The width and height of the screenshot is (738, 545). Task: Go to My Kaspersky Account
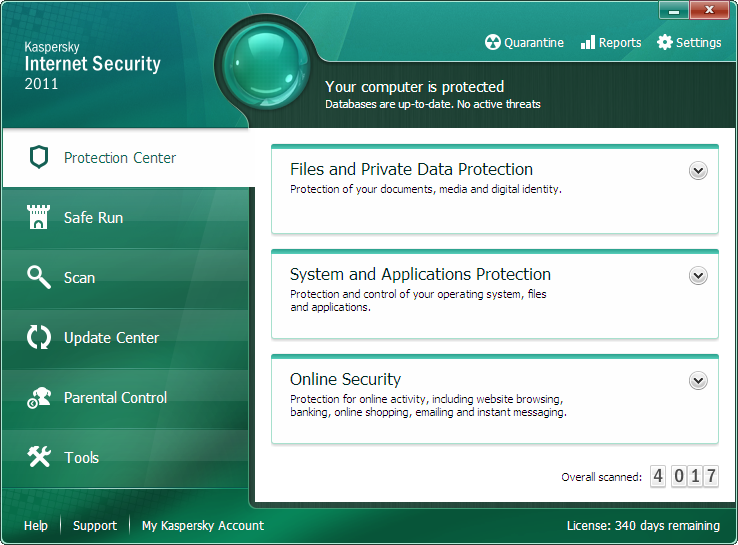[x=203, y=526]
